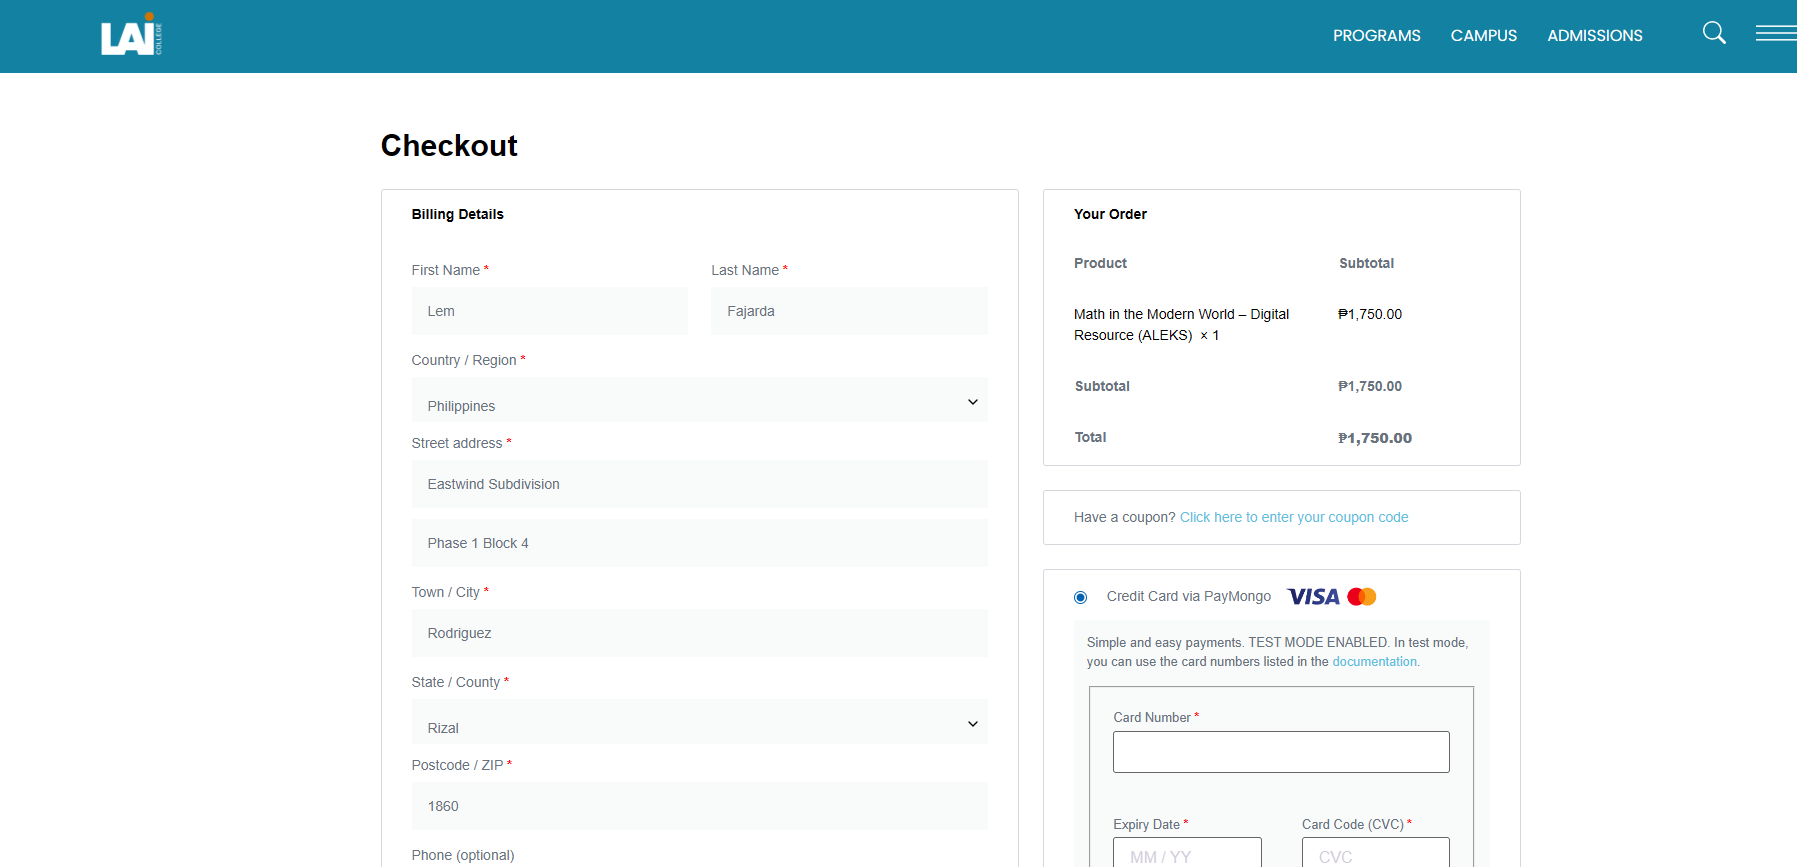Open the hamburger menu icon
This screenshot has width=1797, height=867.
[x=1775, y=33]
